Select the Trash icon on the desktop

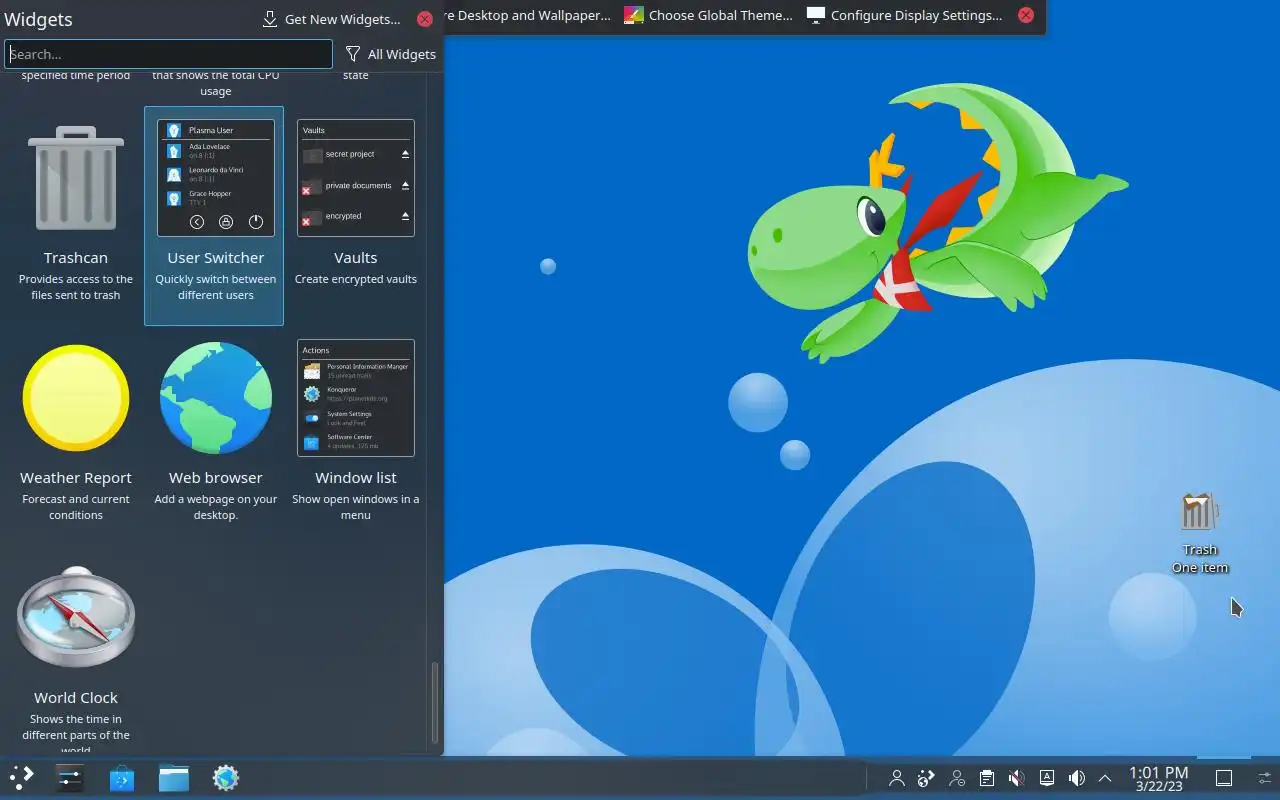pyautogui.click(x=1199, y=512)
